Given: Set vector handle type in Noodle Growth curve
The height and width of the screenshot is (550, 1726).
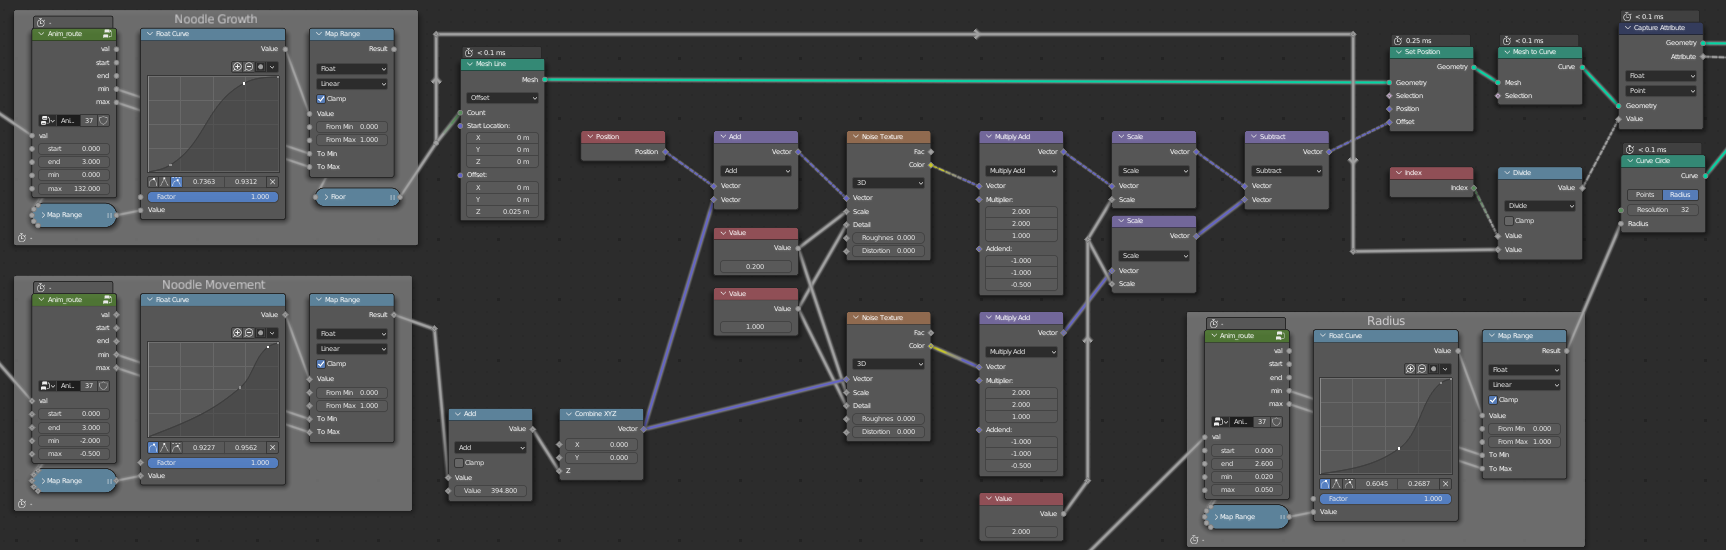Looking at the screenshot, I should [x=165, y=182].
